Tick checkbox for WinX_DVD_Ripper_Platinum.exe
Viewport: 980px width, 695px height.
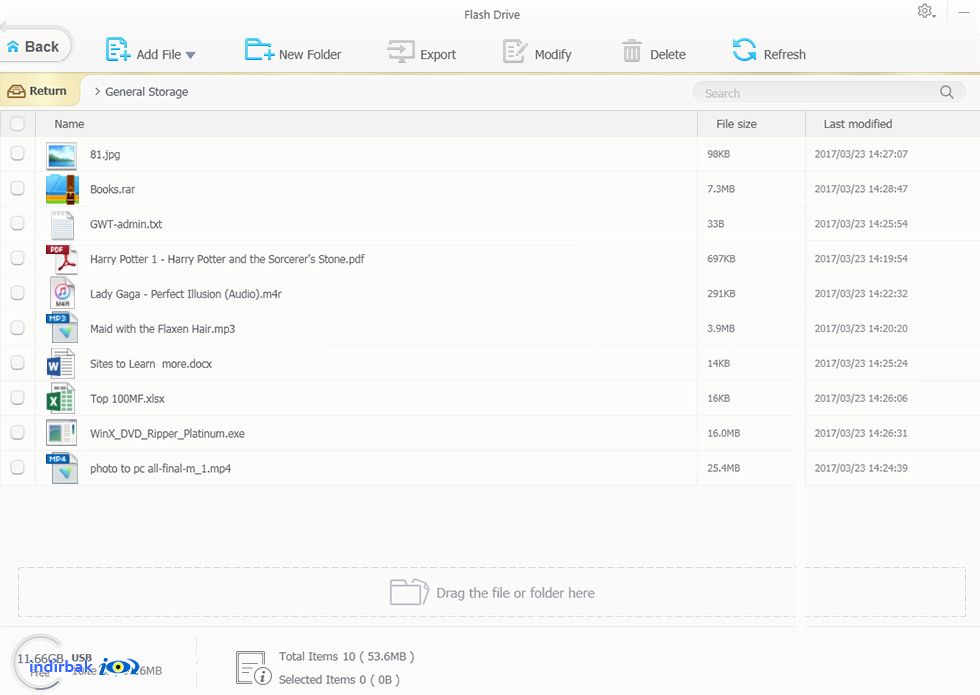(x=18, y=434)
